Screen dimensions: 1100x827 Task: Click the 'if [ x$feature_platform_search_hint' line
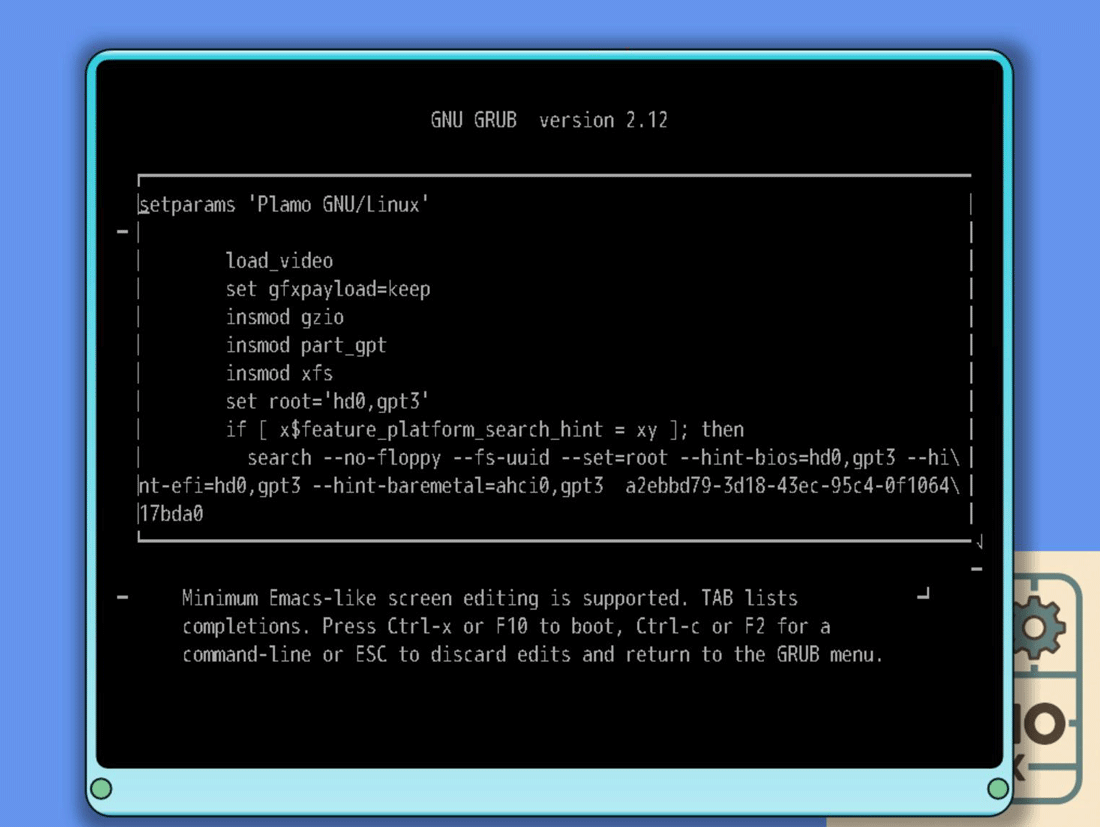(x=485, y=429)
